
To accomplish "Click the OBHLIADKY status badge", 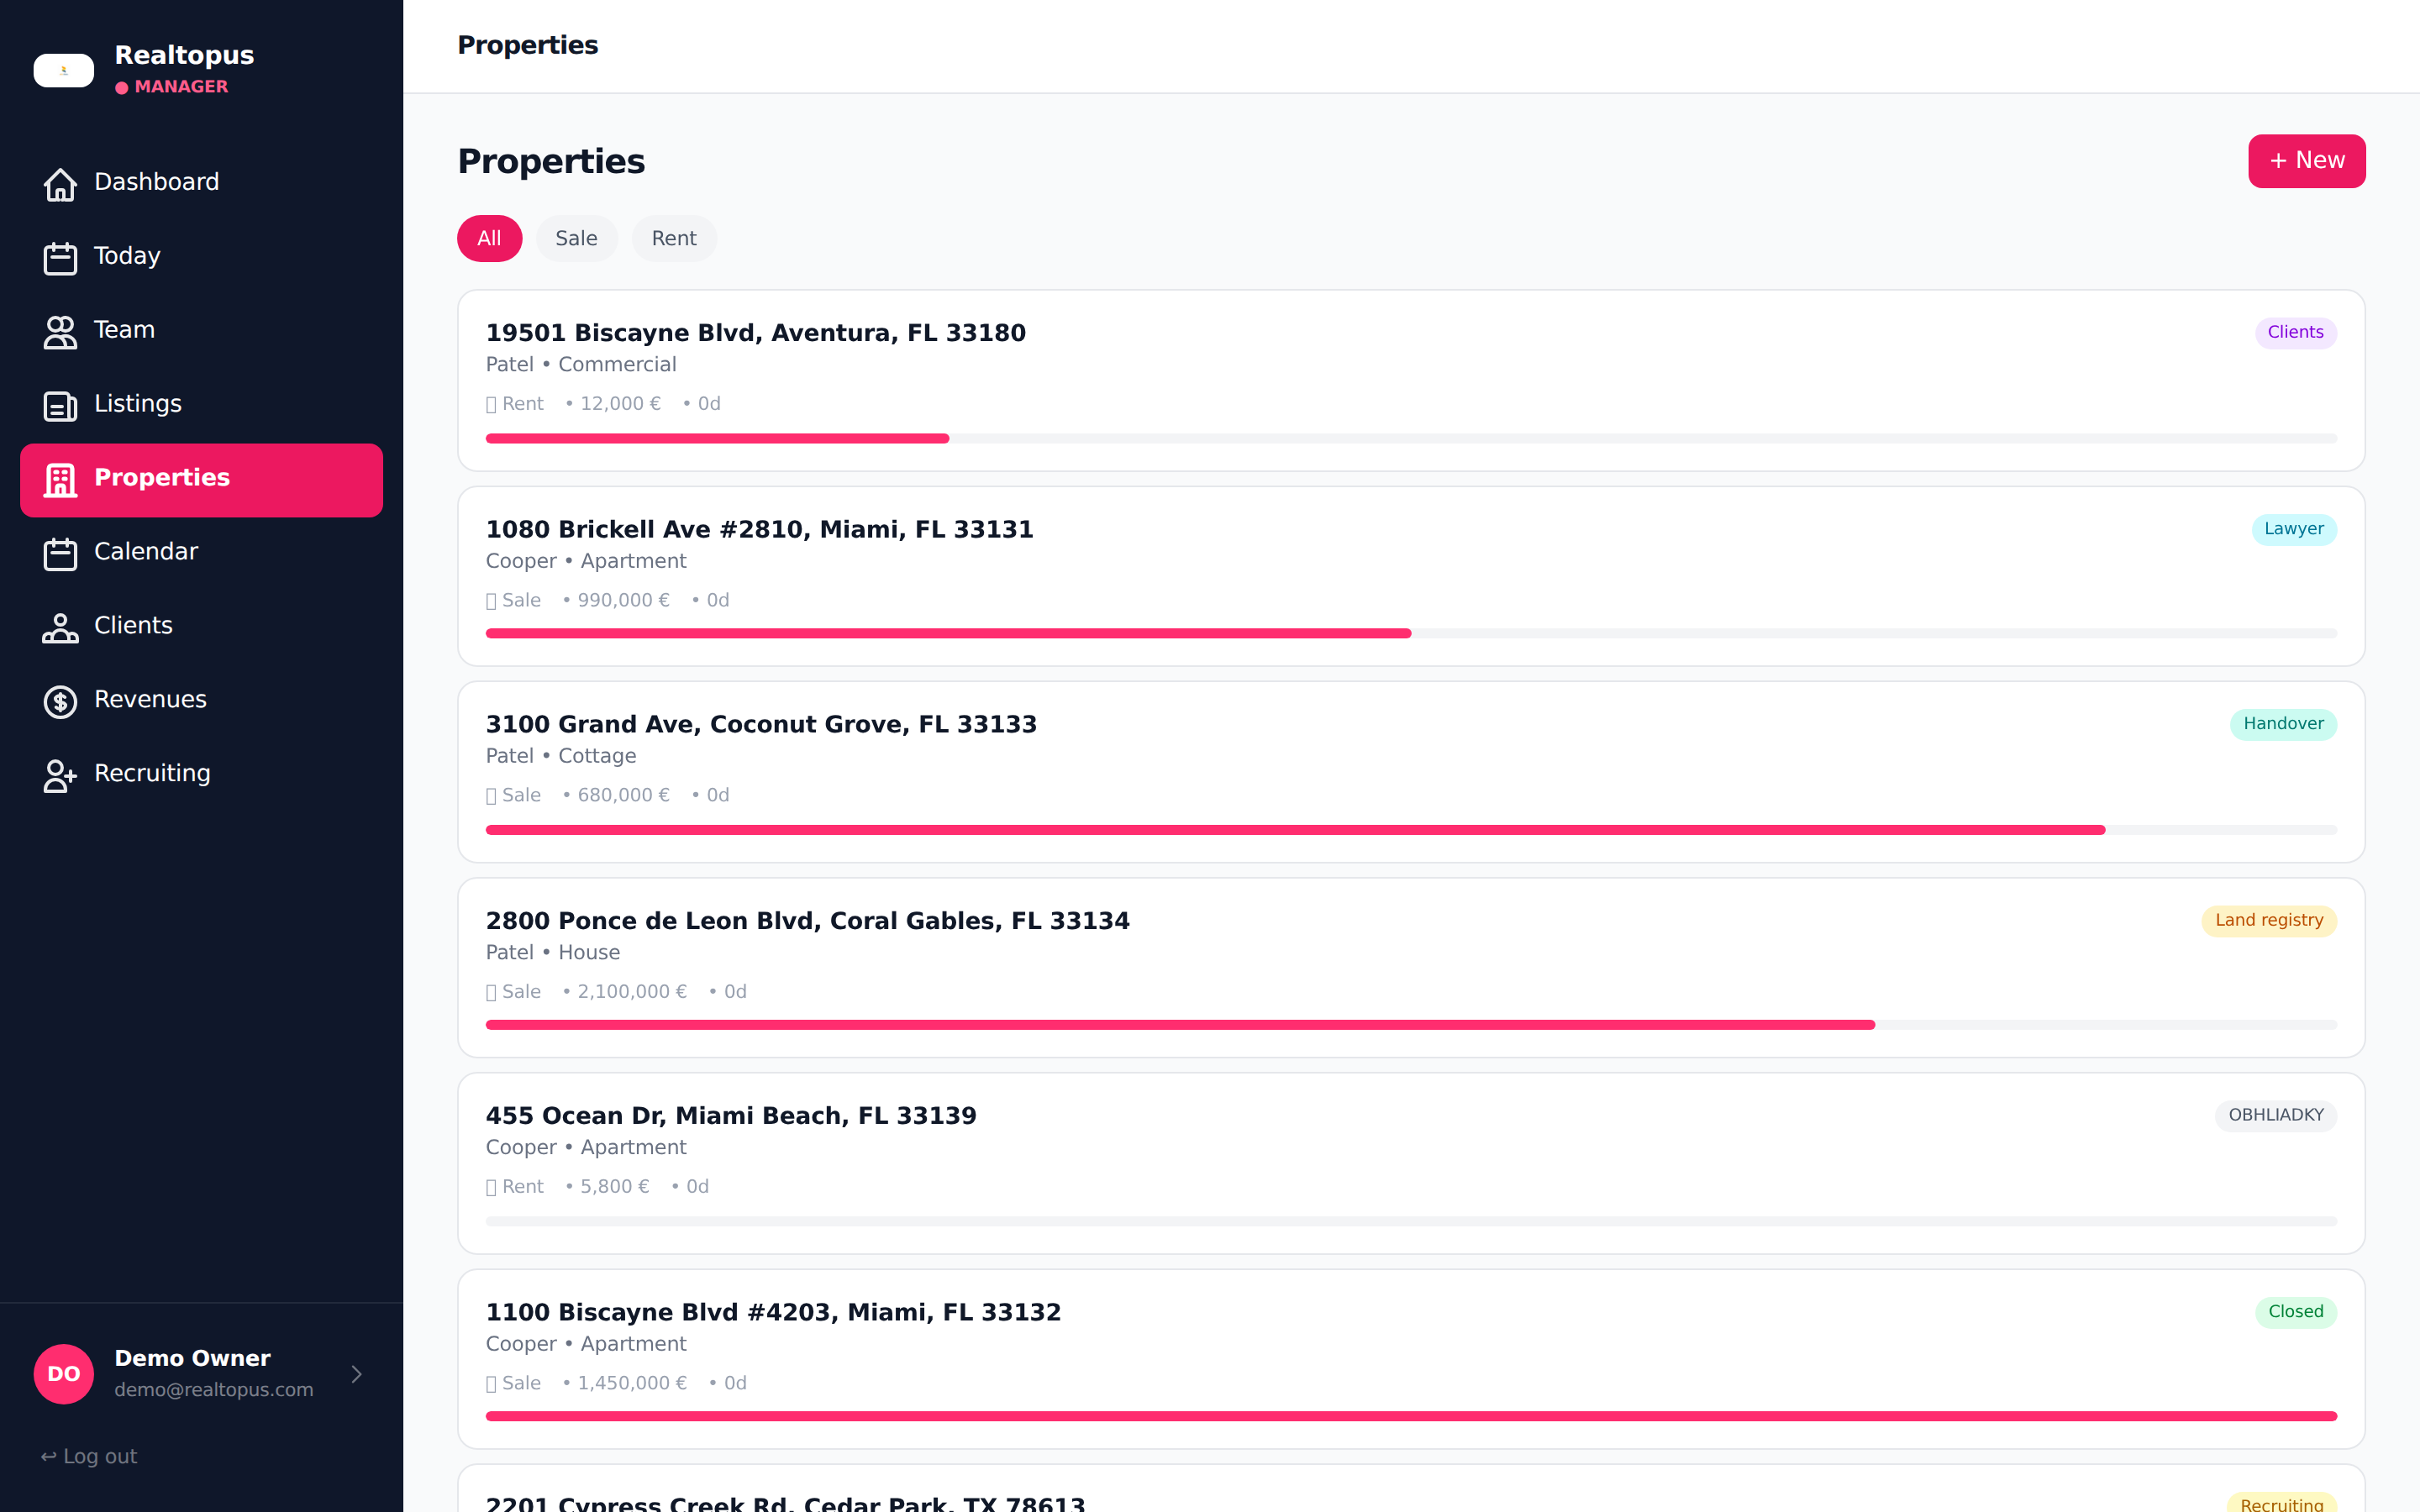I will click(x=2276, y=1115).
